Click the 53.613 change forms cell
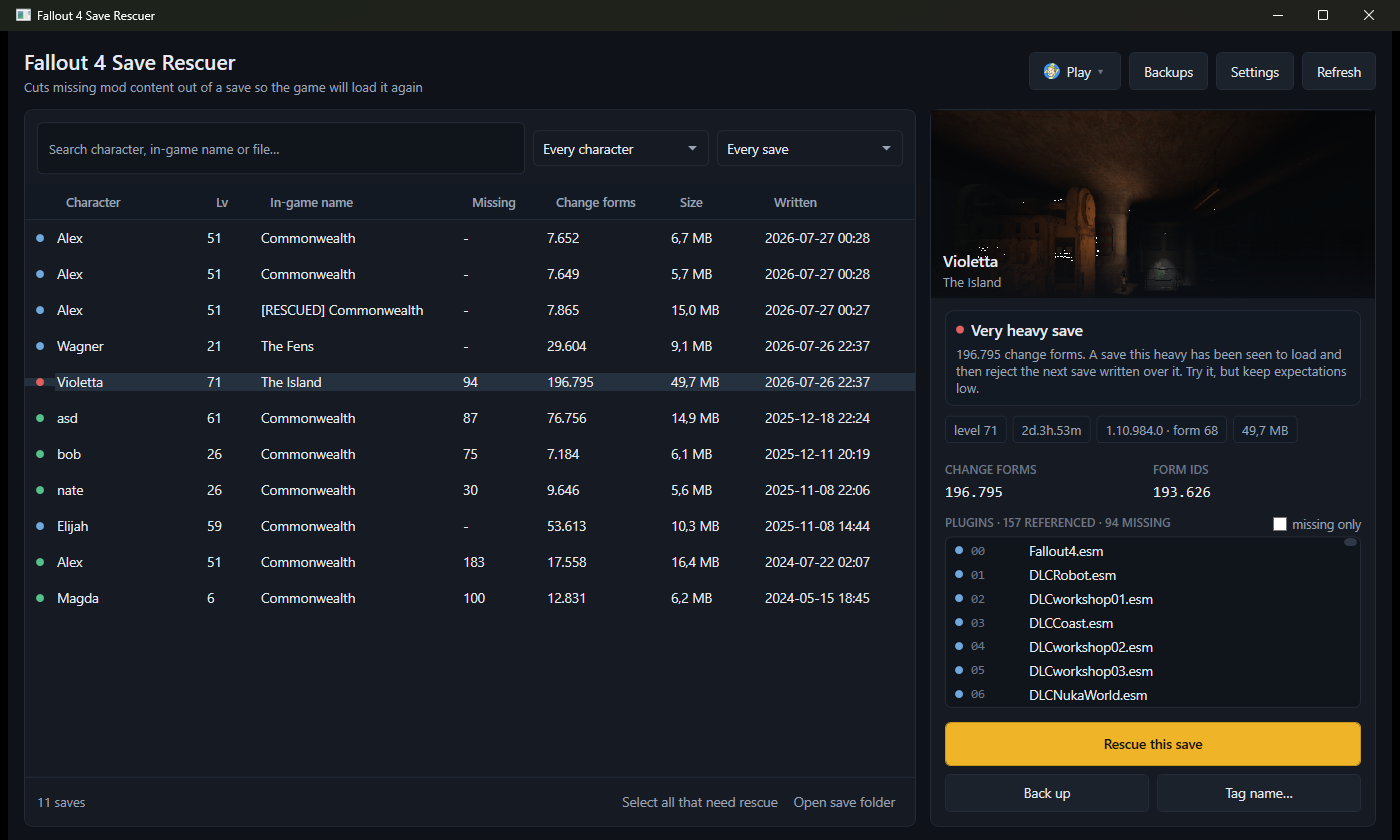Screen dimensions: 1400x840 coord(567,526)
